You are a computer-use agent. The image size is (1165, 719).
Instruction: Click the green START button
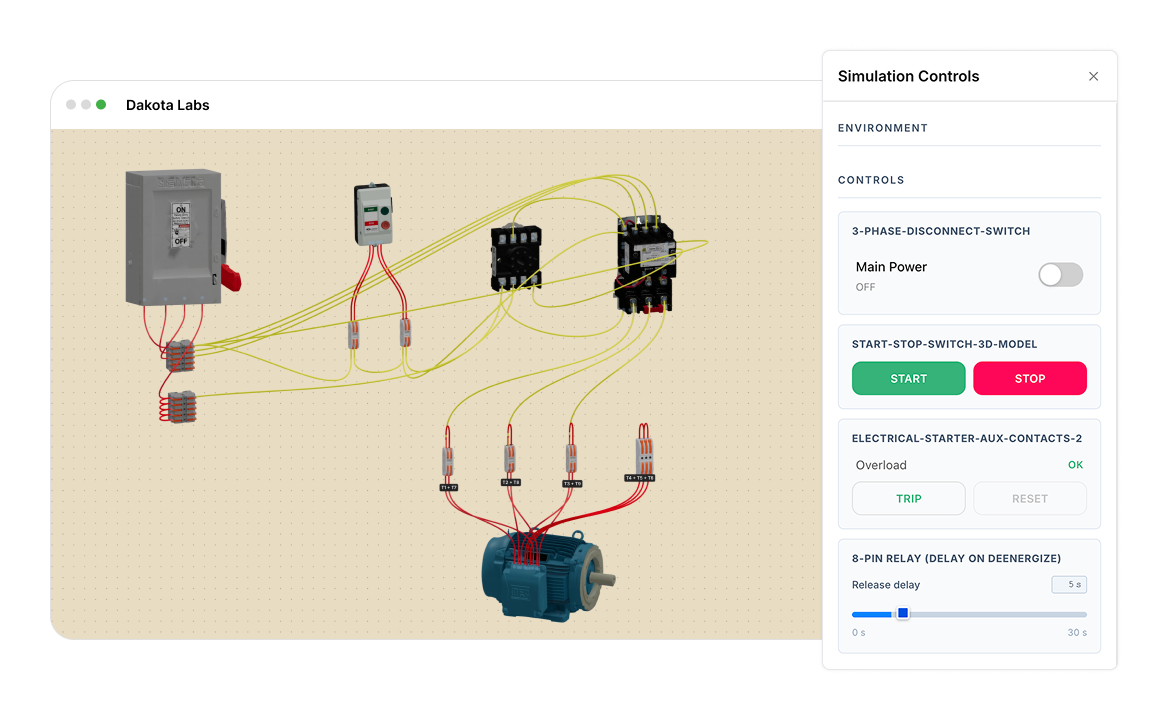[908, 378]
